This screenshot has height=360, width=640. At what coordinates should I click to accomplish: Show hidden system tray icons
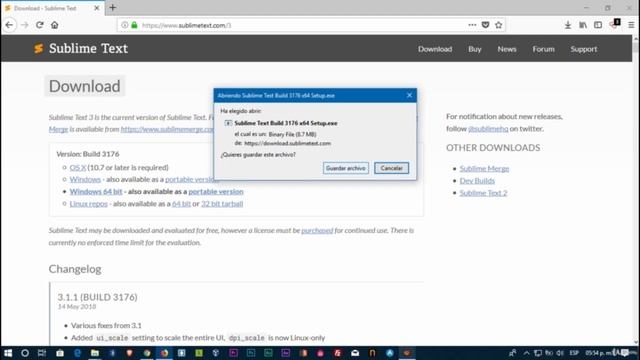527,353
